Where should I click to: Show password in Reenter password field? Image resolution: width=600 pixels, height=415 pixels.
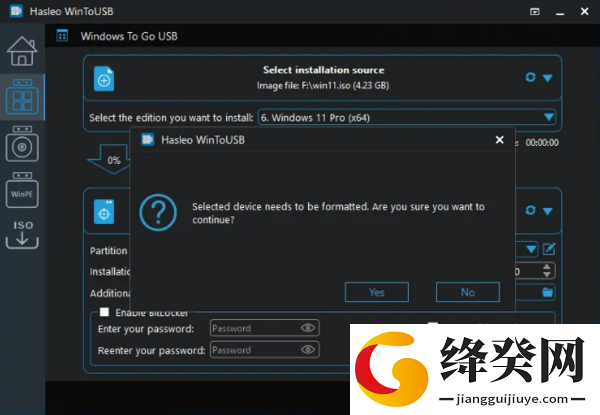click(308, 350)
